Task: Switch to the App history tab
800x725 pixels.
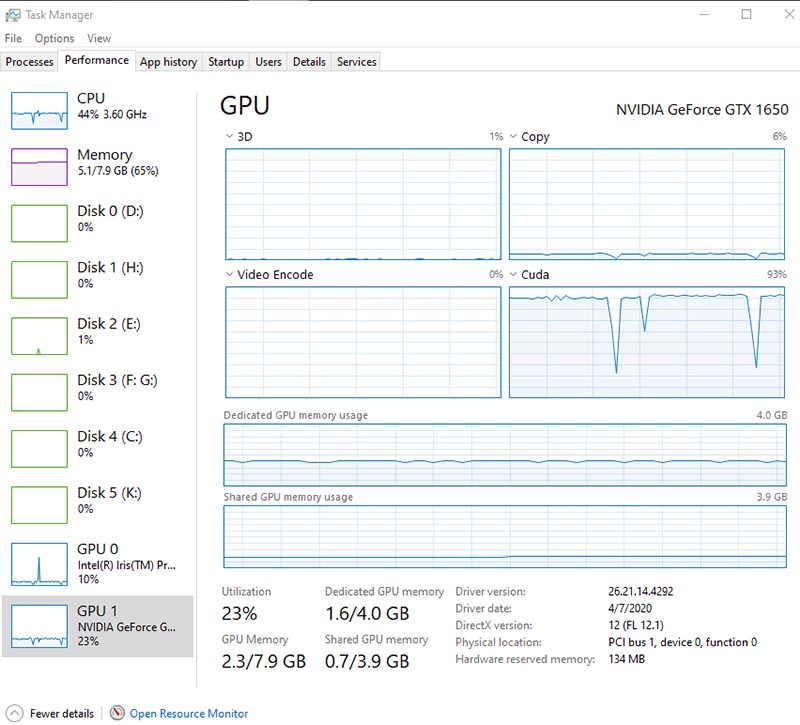Action: 169,62
